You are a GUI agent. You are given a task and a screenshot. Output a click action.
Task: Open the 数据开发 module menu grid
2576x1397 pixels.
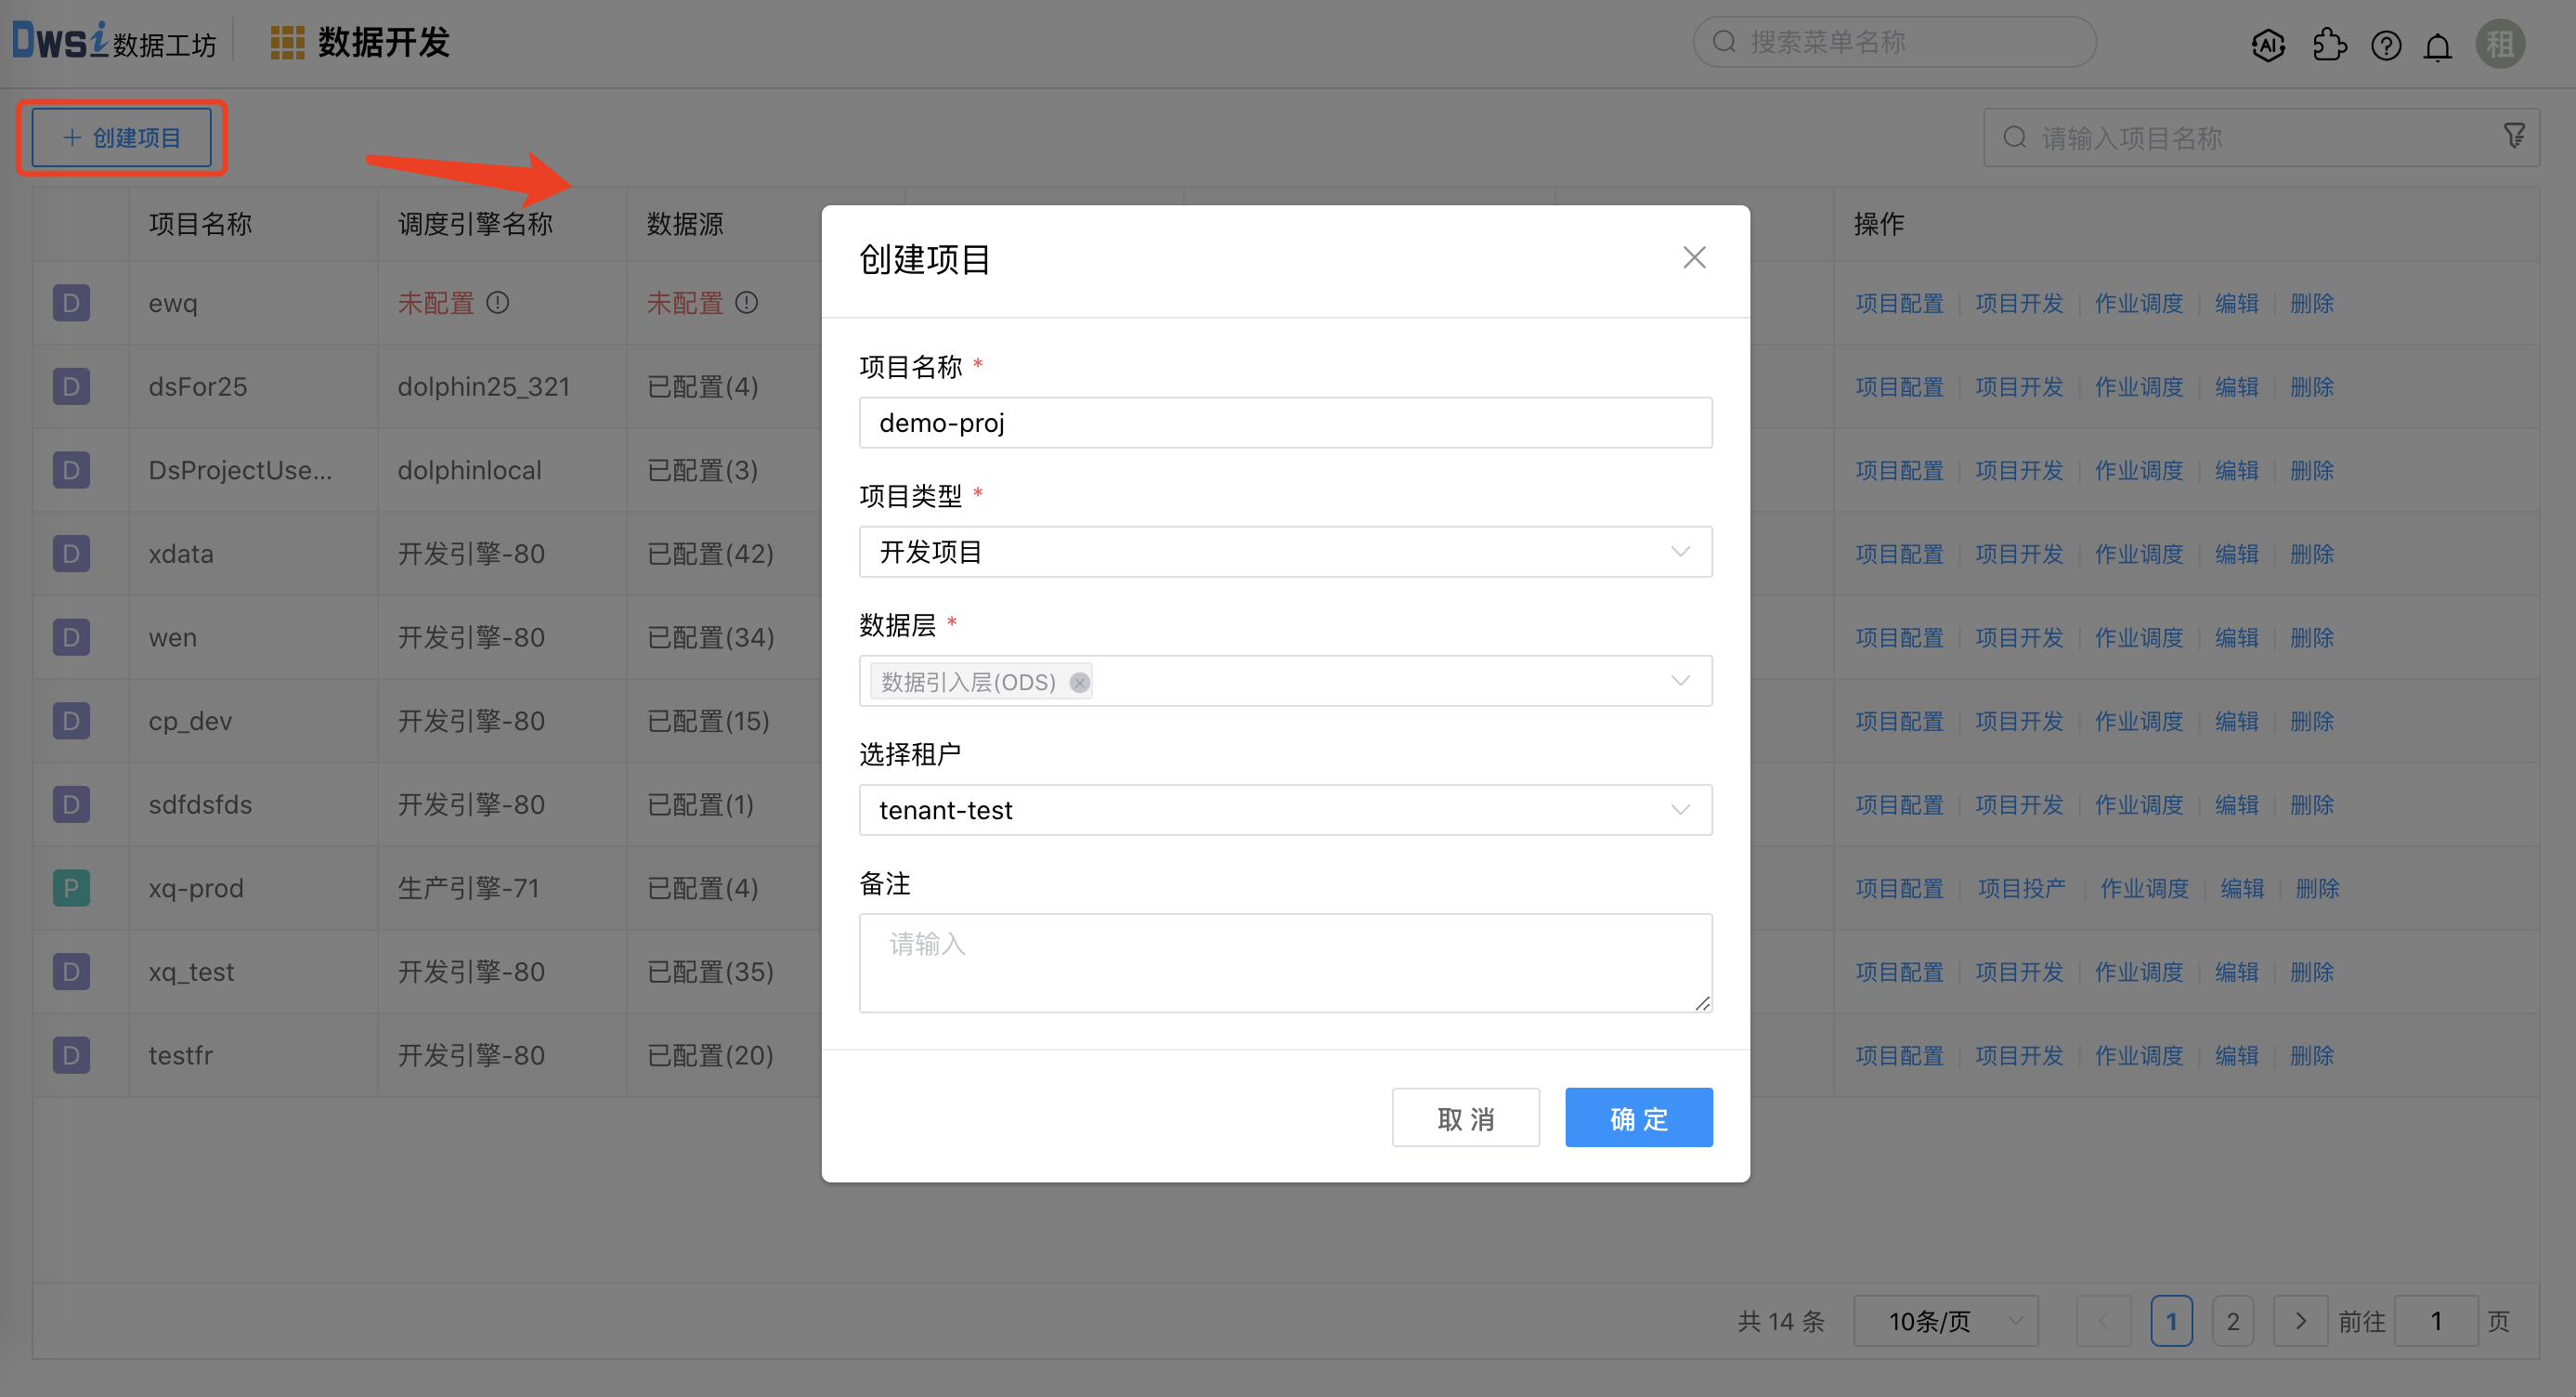coord(287,43)
